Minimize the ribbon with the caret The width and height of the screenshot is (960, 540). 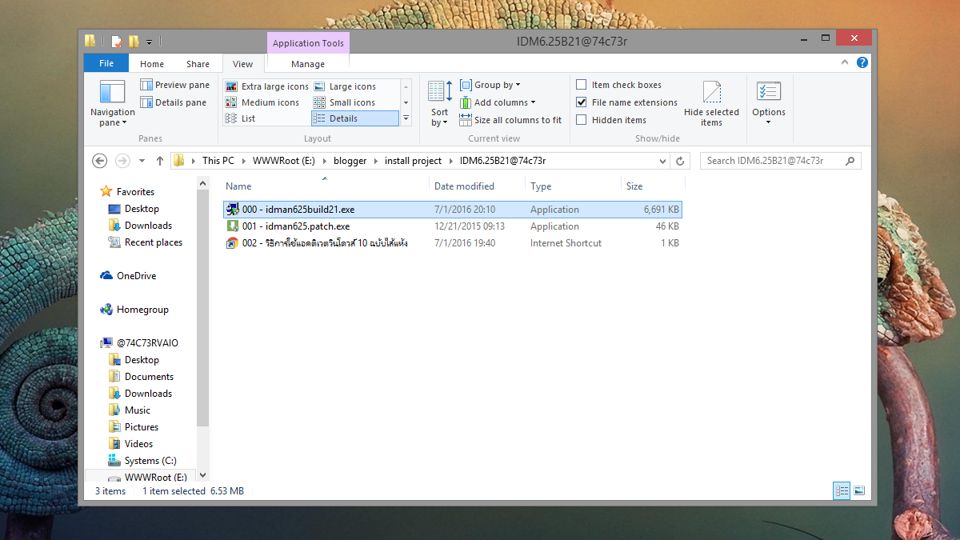click(845, 62)
